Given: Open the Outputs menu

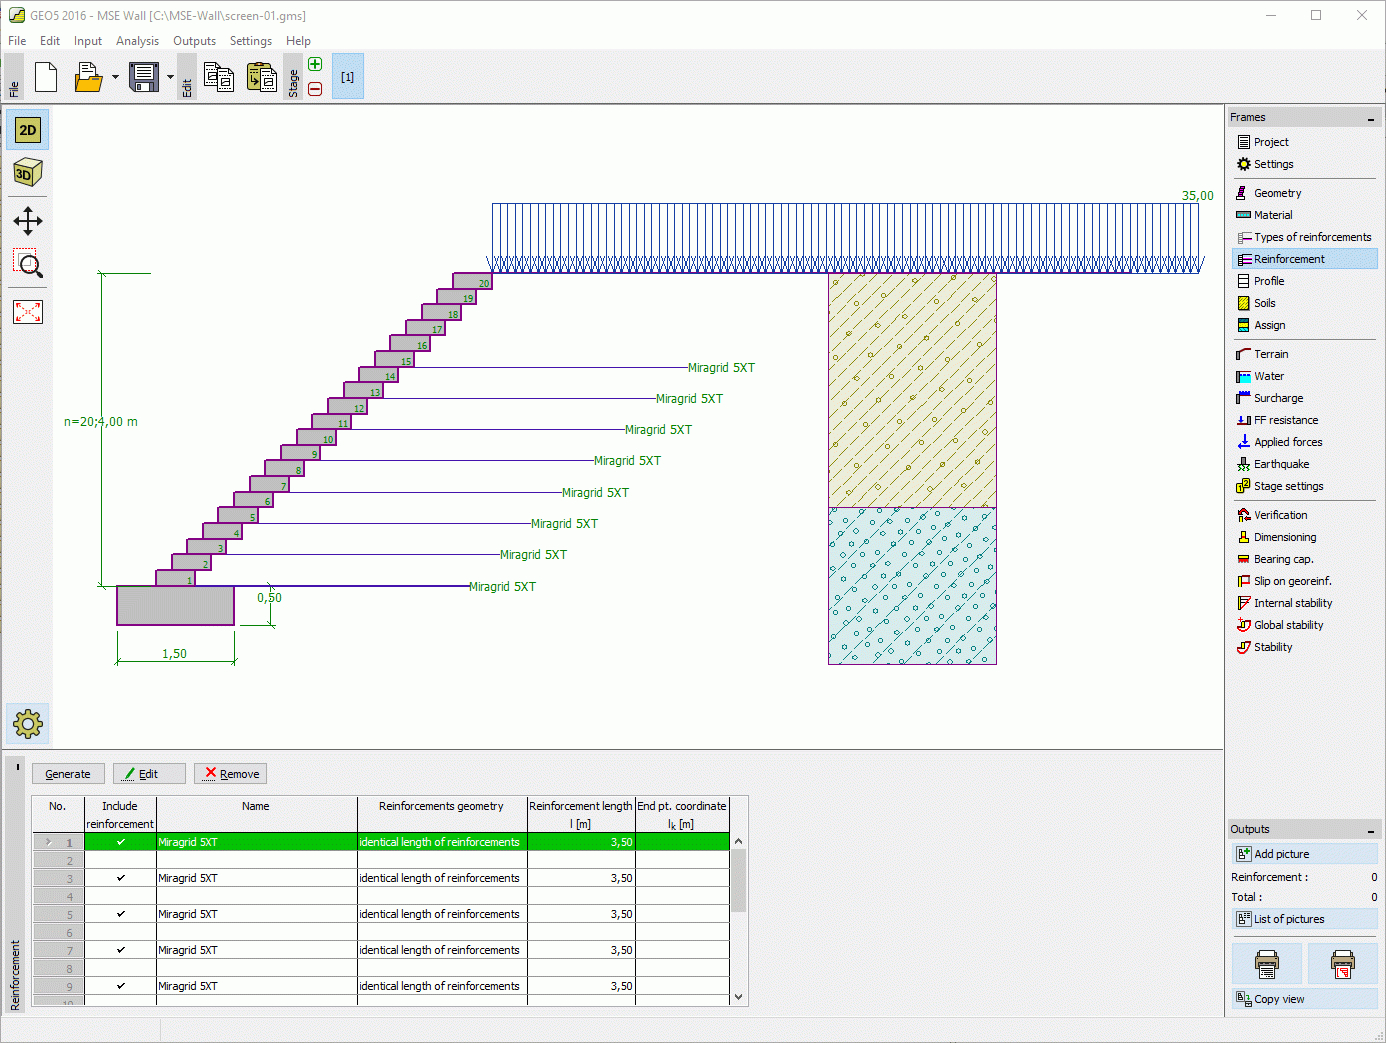Looking at the screenshot, I should tap(194, 40).
